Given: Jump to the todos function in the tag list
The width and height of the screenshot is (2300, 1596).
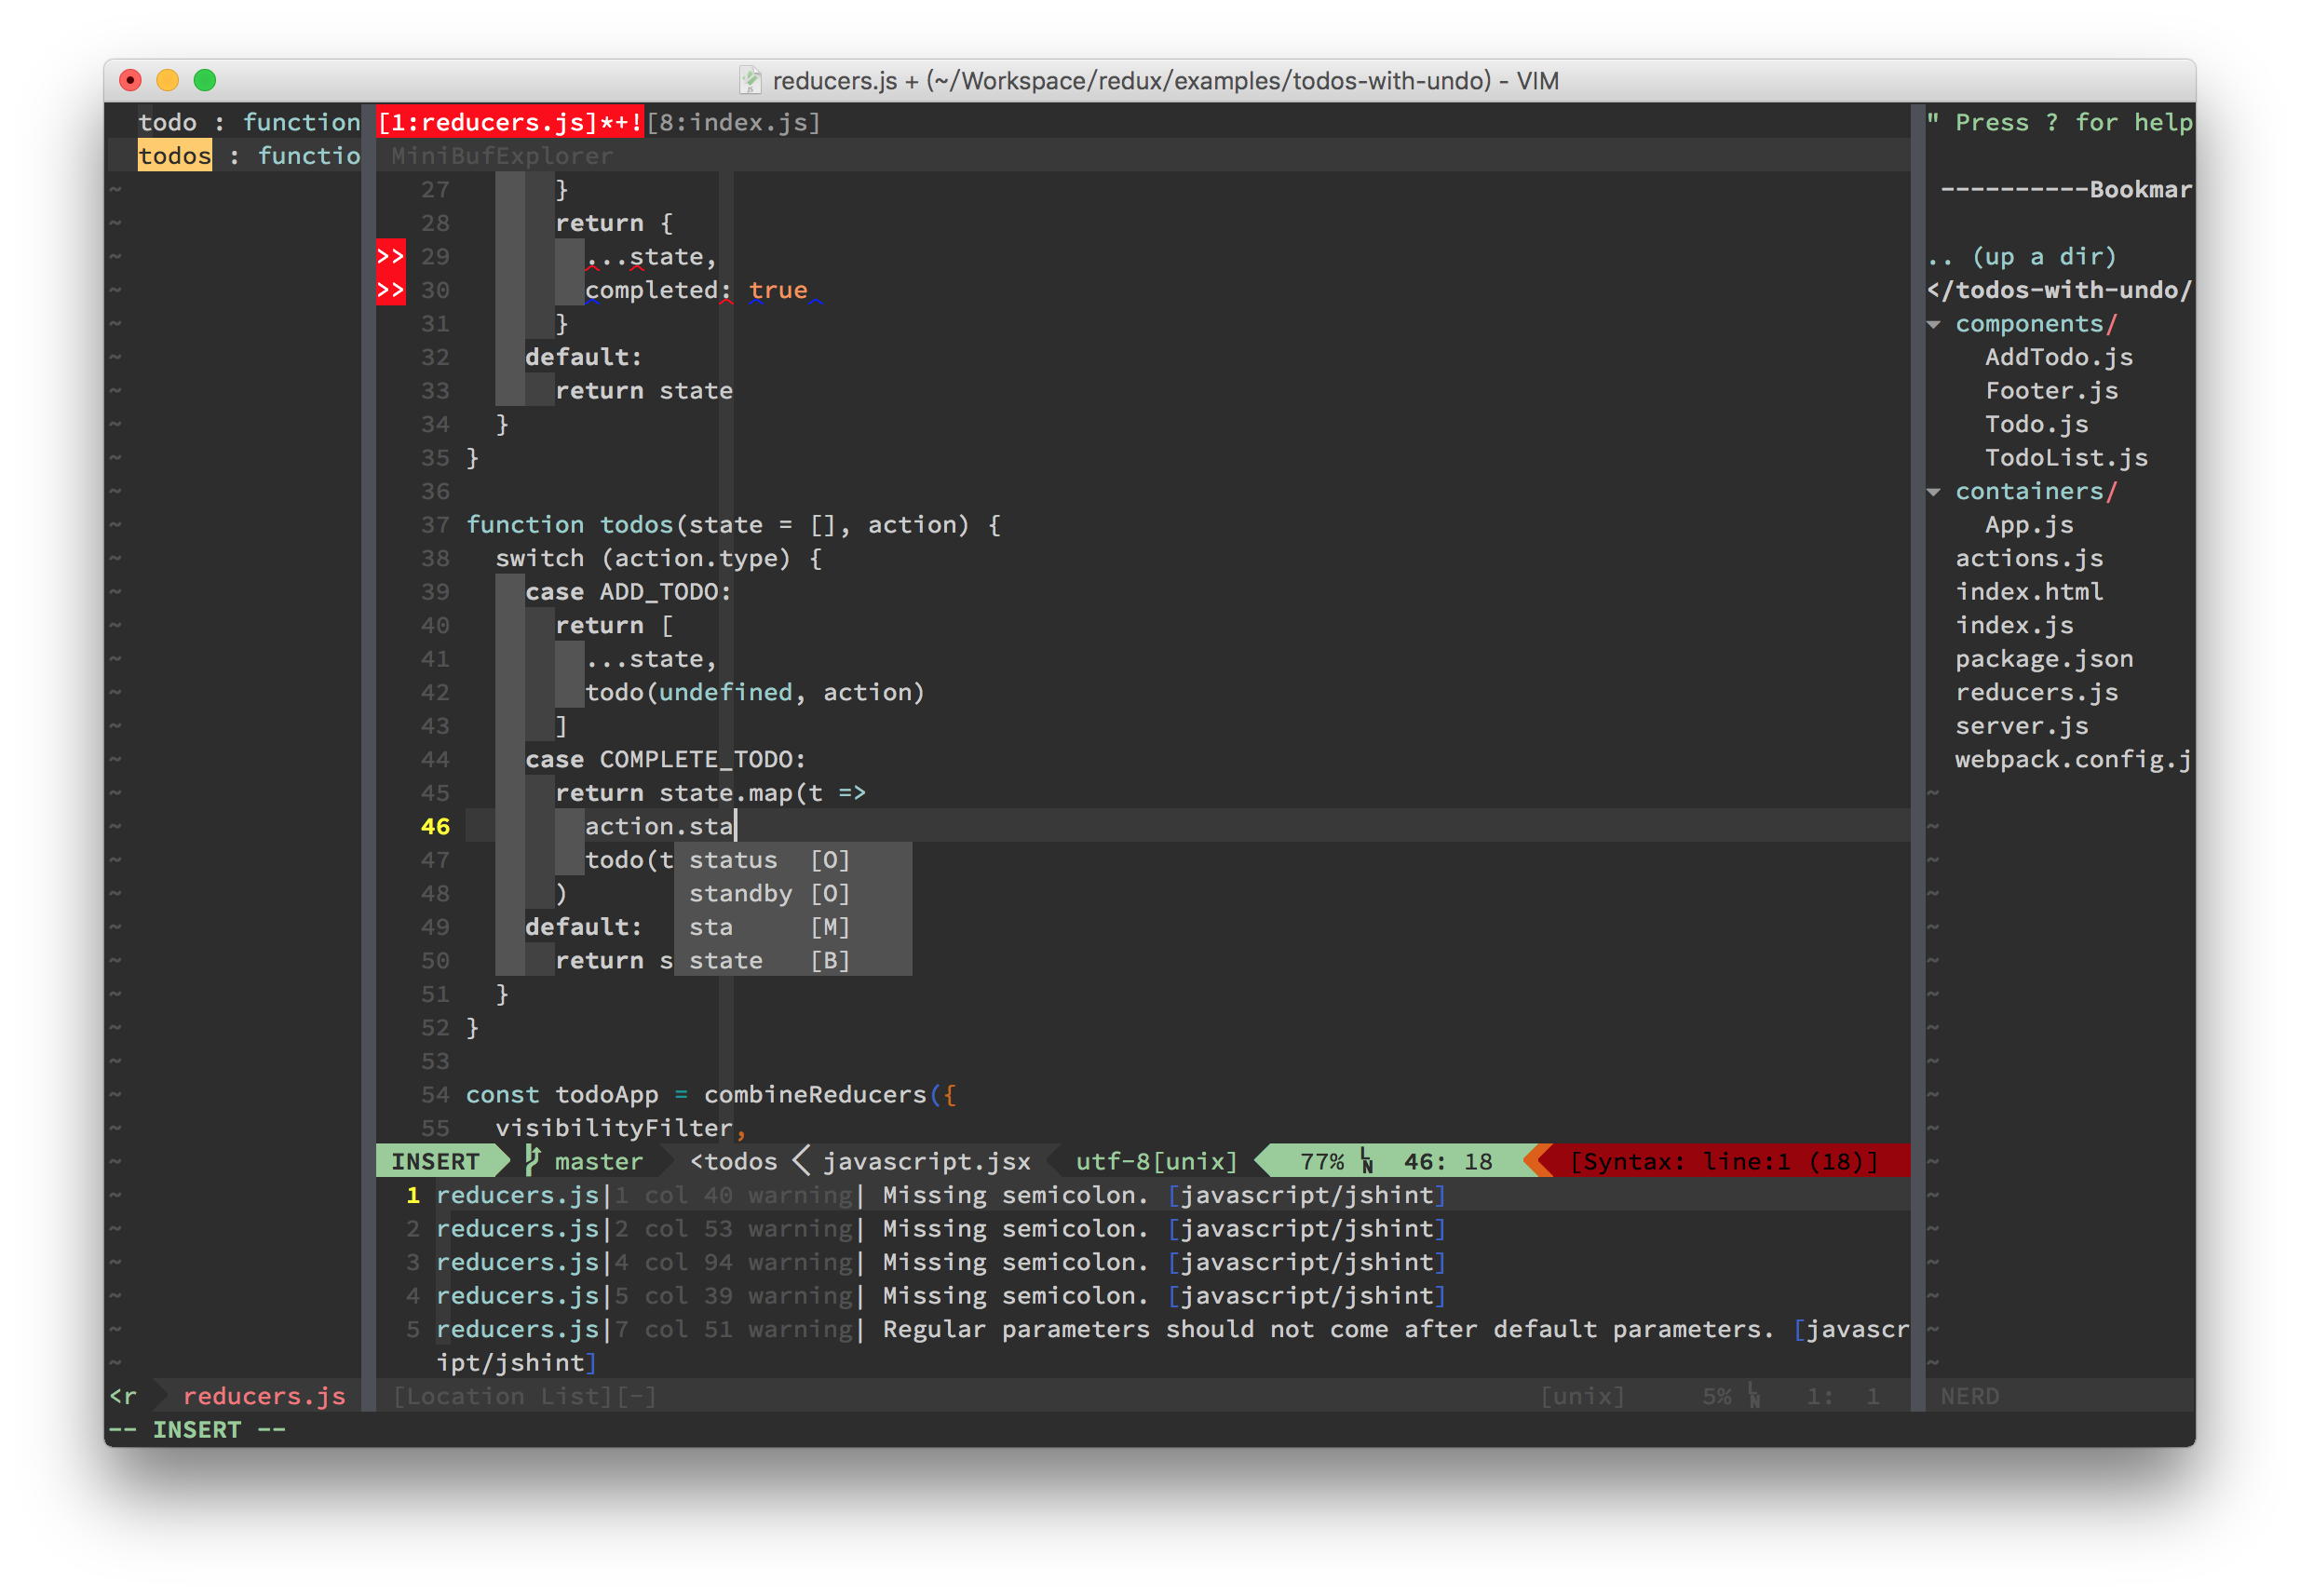Looking at the screenshot, I should (175, 156).
